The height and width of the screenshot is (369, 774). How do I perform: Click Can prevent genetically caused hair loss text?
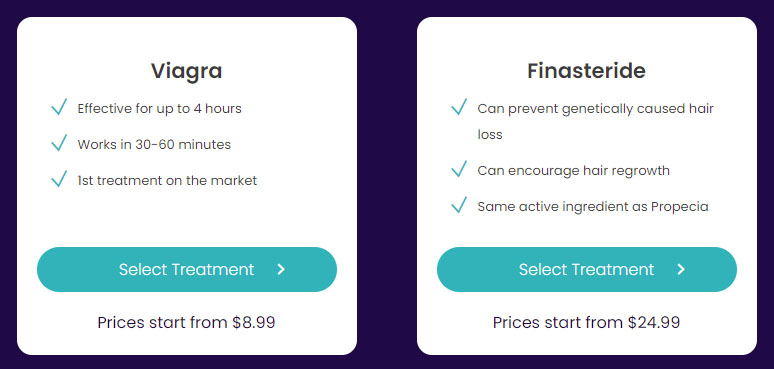tap(596, 121)
